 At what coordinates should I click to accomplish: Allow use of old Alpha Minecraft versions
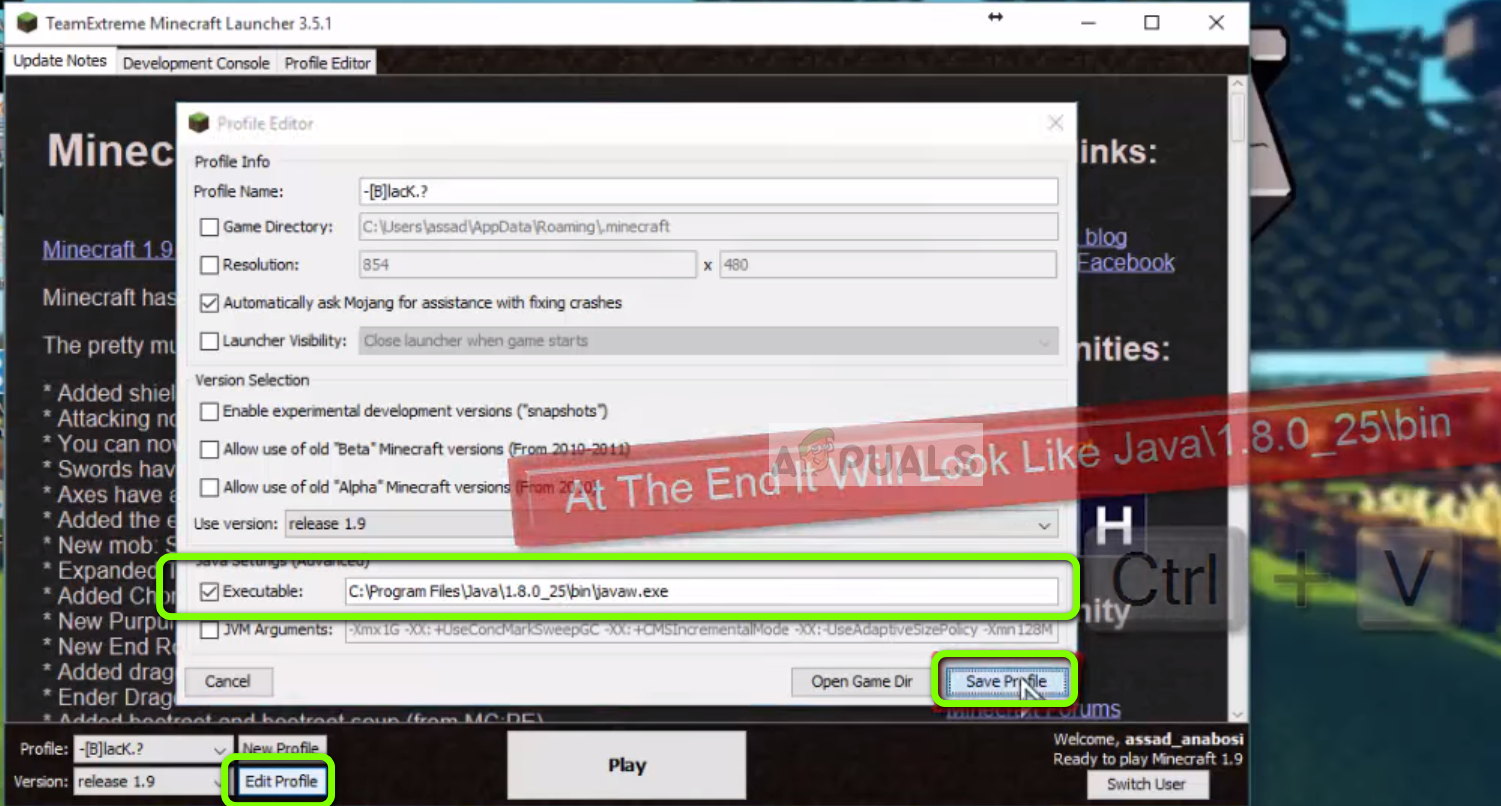(209, 487)
